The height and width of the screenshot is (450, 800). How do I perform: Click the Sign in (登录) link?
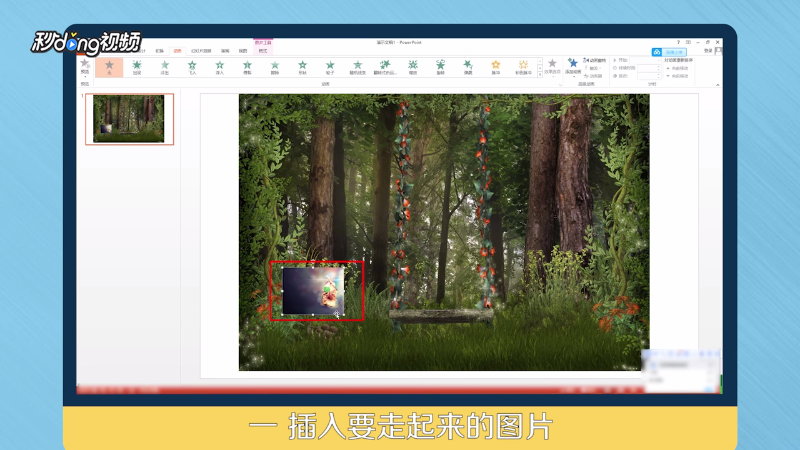708,51
